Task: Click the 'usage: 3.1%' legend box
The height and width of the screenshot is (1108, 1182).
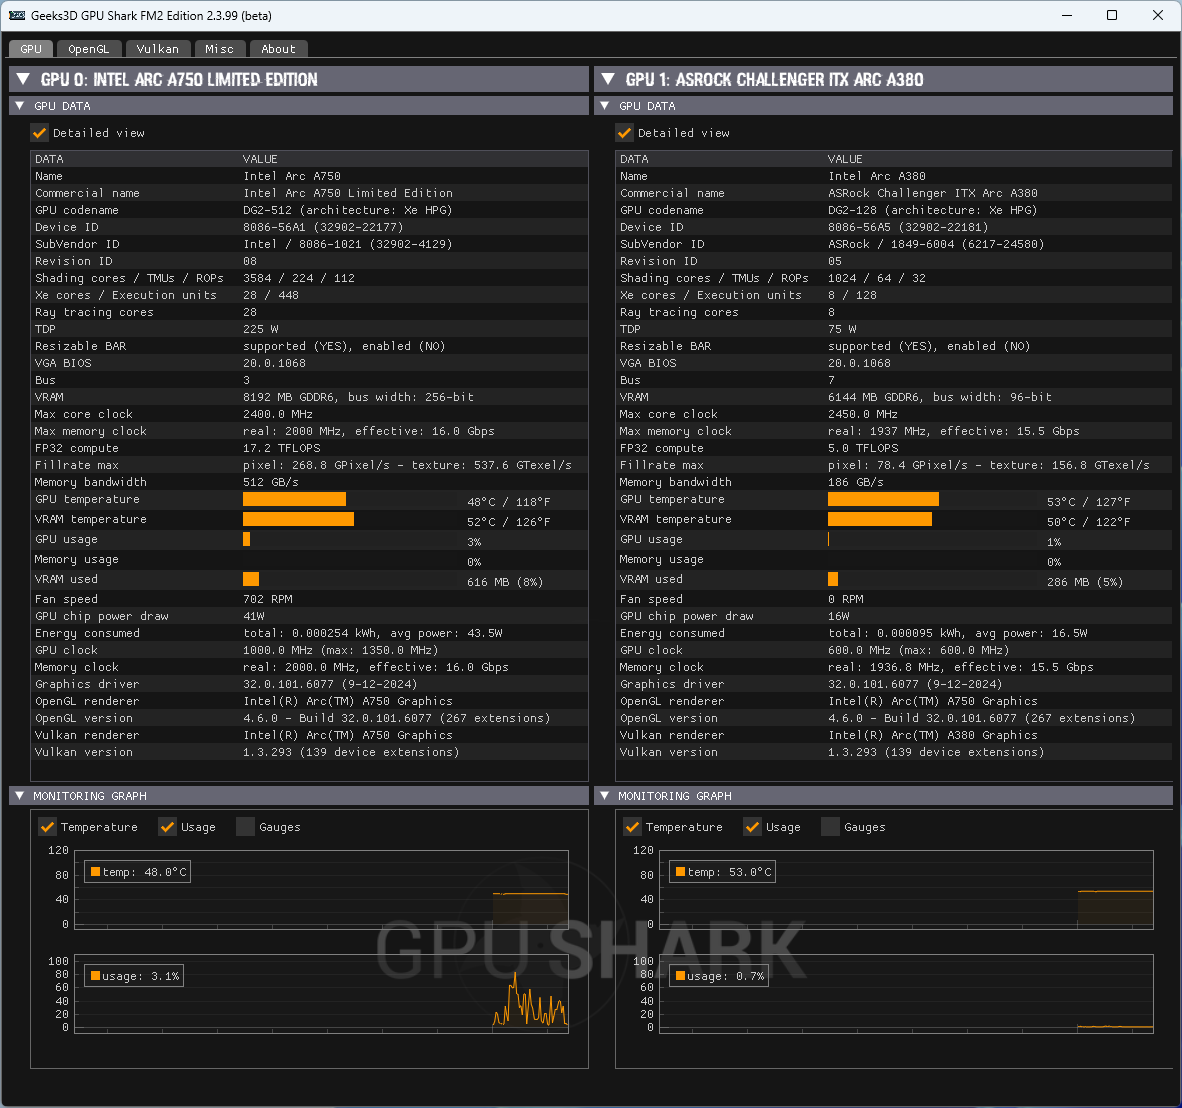Action: point(134,976)
